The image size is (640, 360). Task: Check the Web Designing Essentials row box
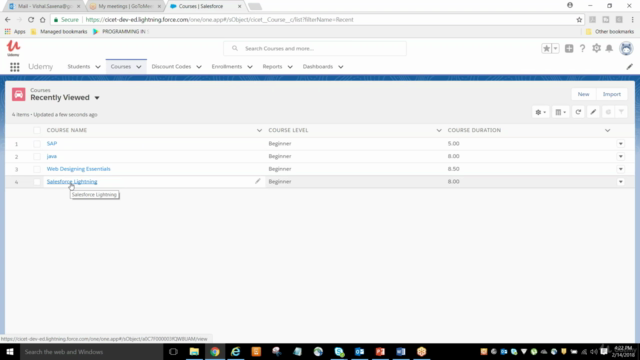[37, 169]
